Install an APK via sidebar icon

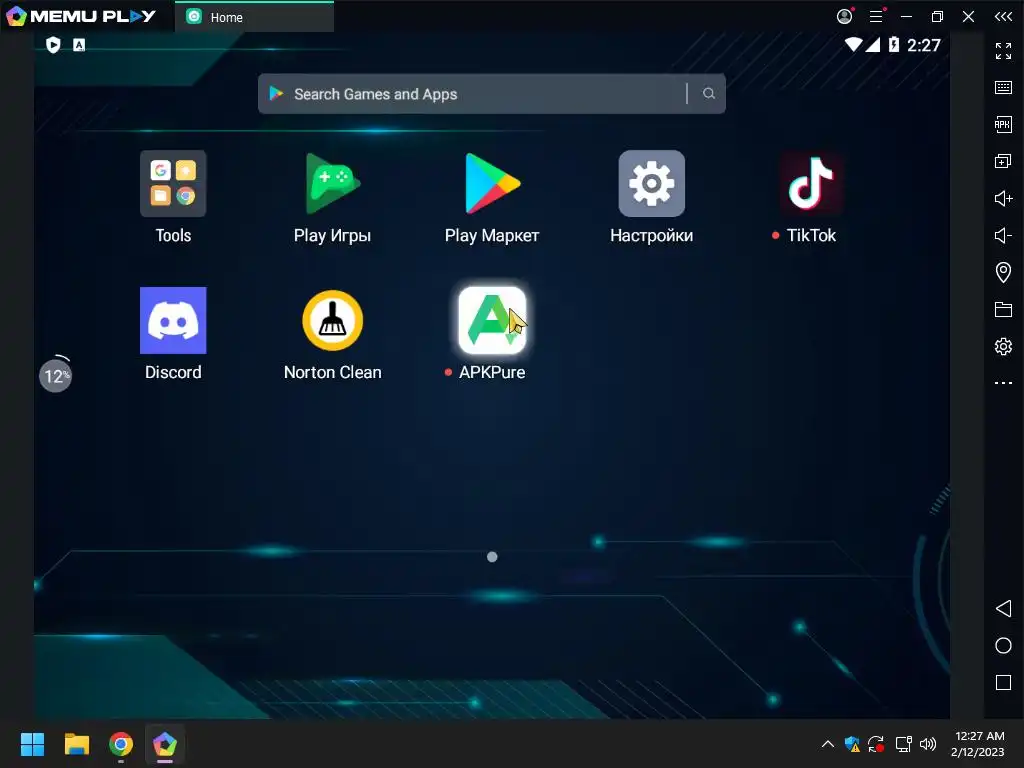coord(1003,124)
